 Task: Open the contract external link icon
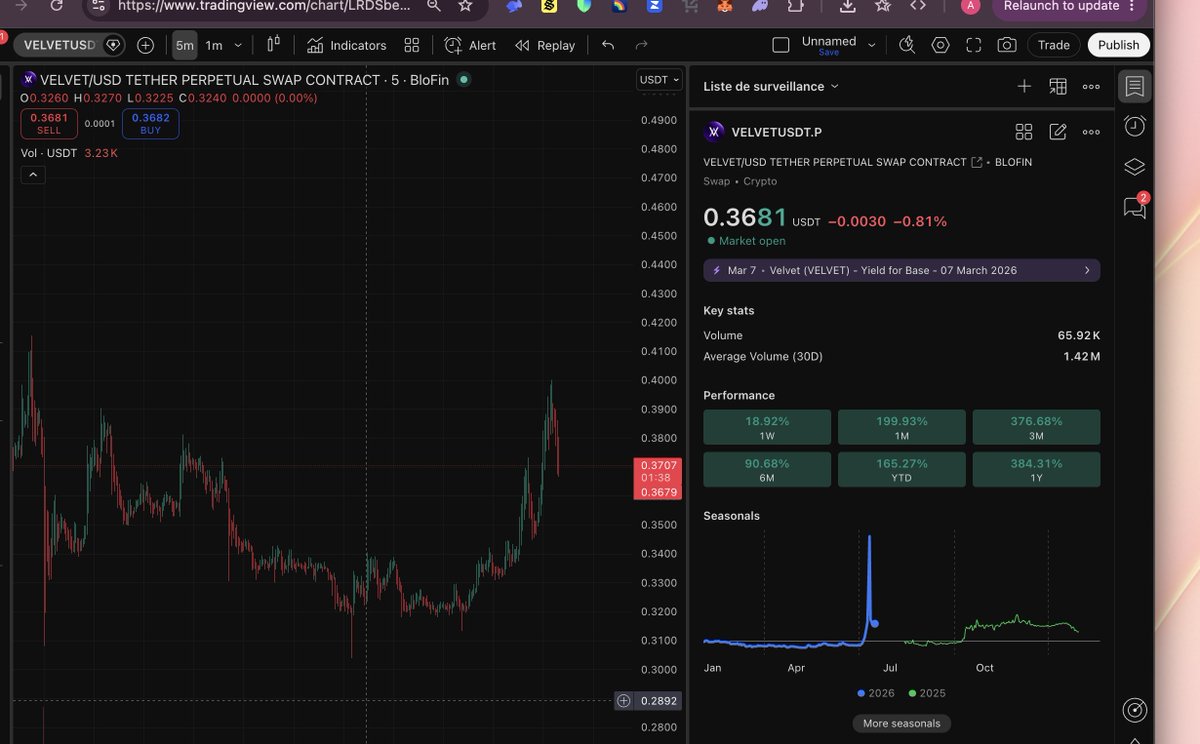(977, 162)
